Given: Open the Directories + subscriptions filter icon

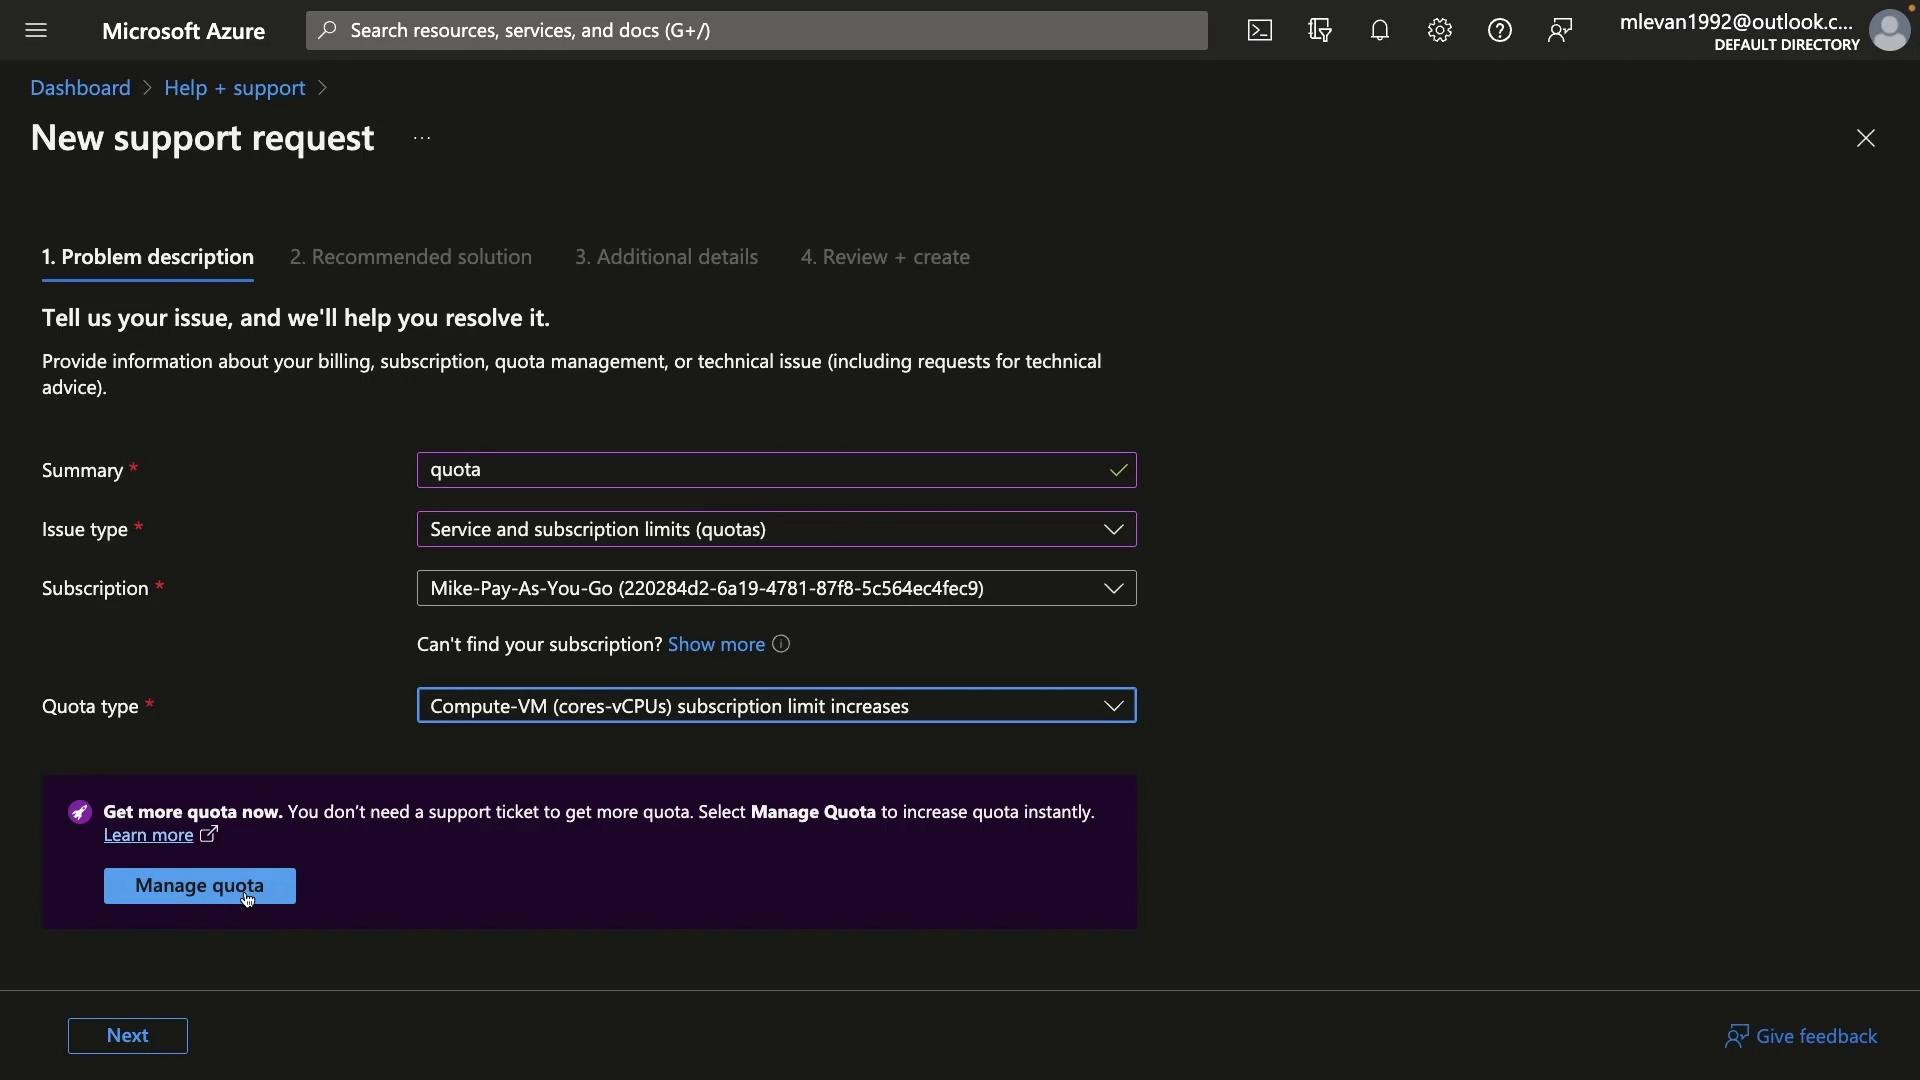Looking at the screenshot, I should click(1320, 30).
